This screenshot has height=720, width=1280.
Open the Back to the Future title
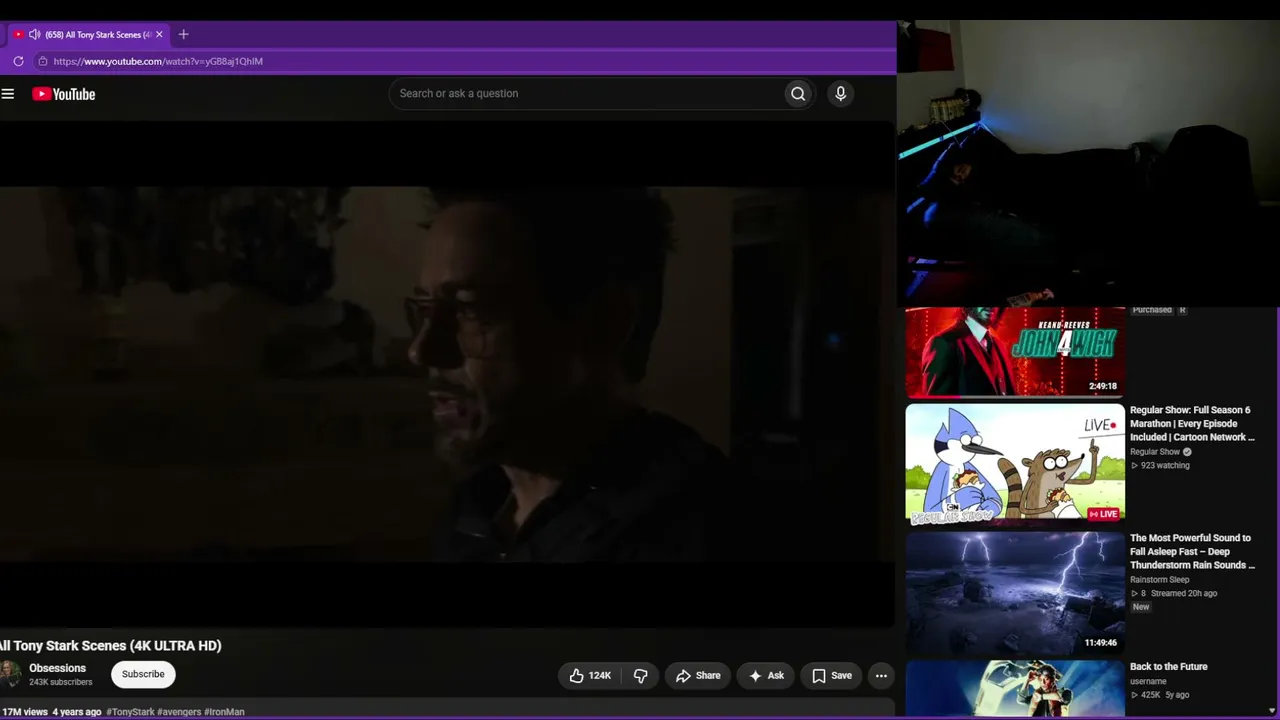pos(1168,667)
